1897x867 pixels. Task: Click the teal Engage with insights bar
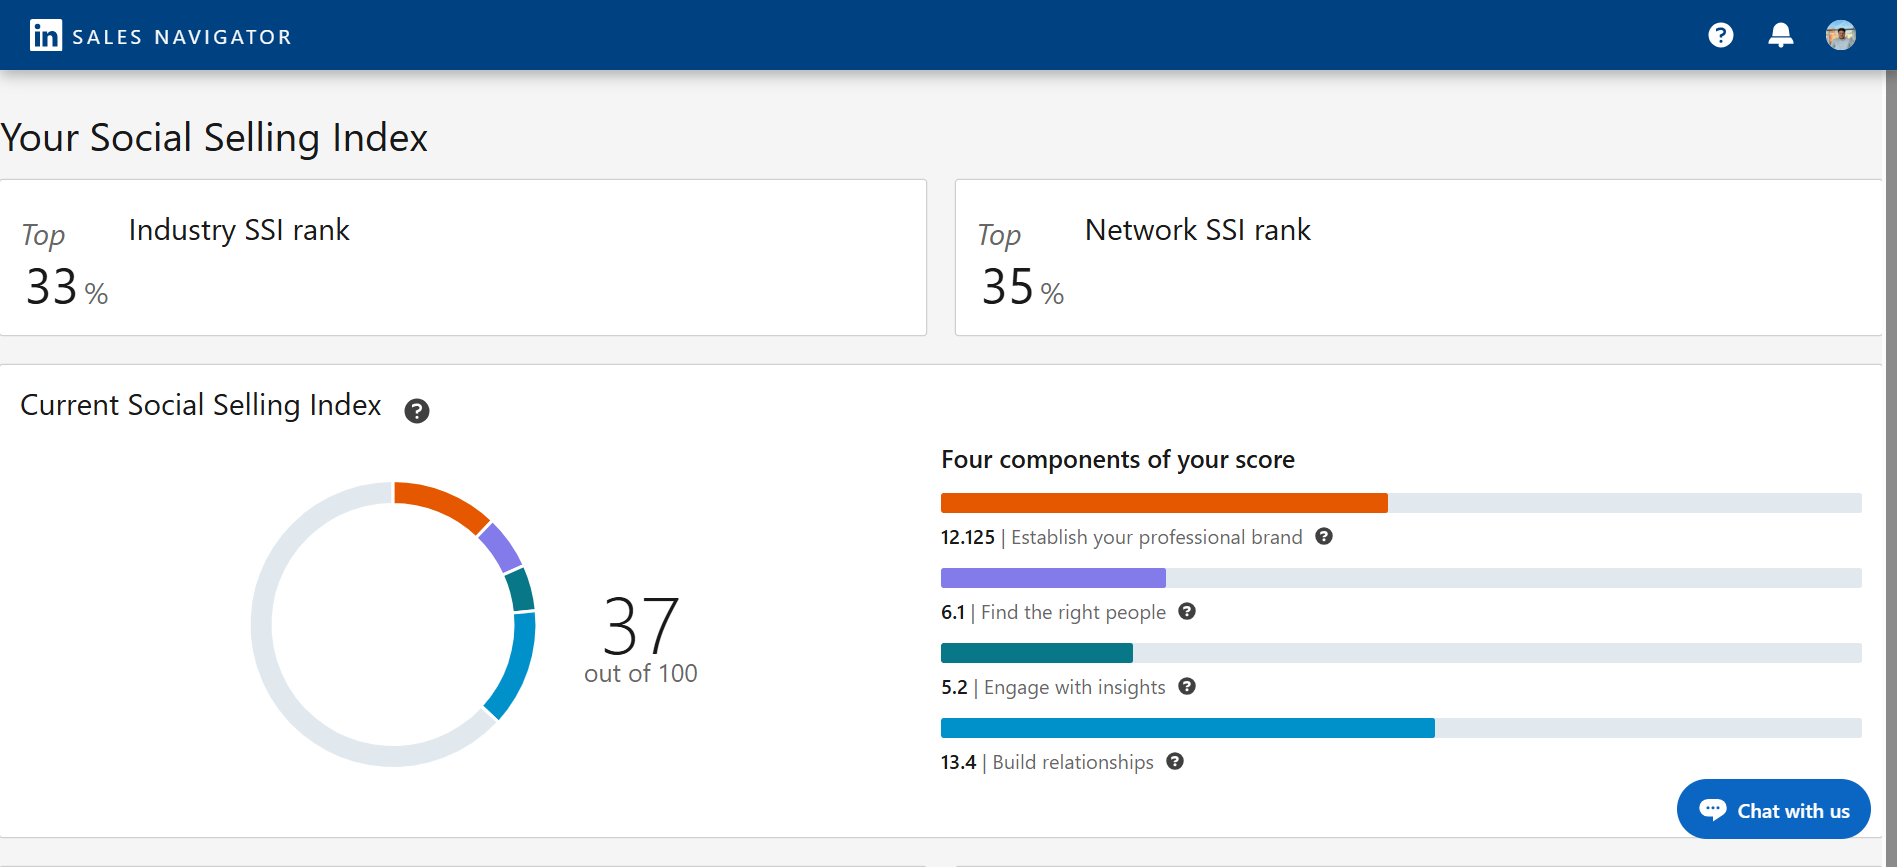point(1037,653)
